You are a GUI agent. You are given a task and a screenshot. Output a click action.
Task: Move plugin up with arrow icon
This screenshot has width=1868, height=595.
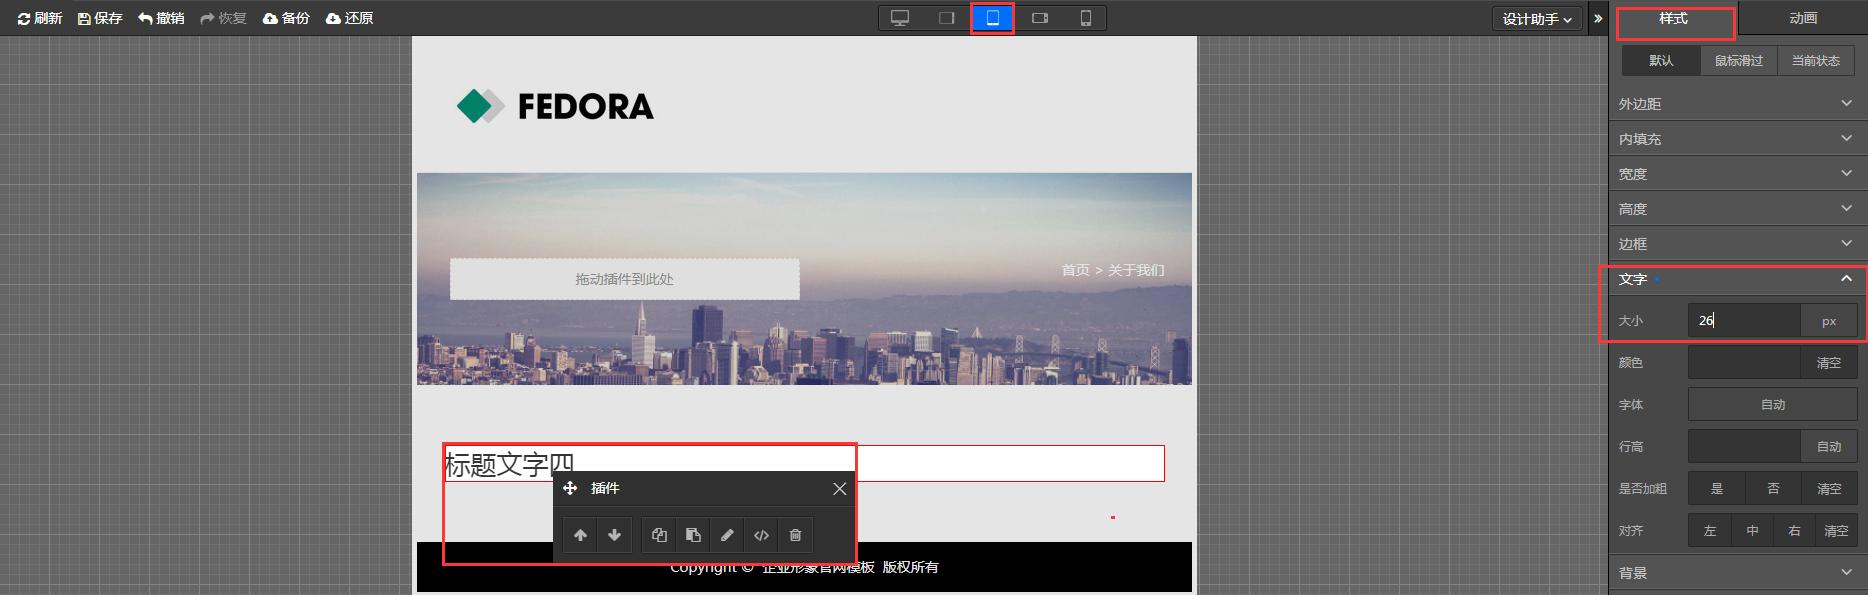(x=580, y=535)
